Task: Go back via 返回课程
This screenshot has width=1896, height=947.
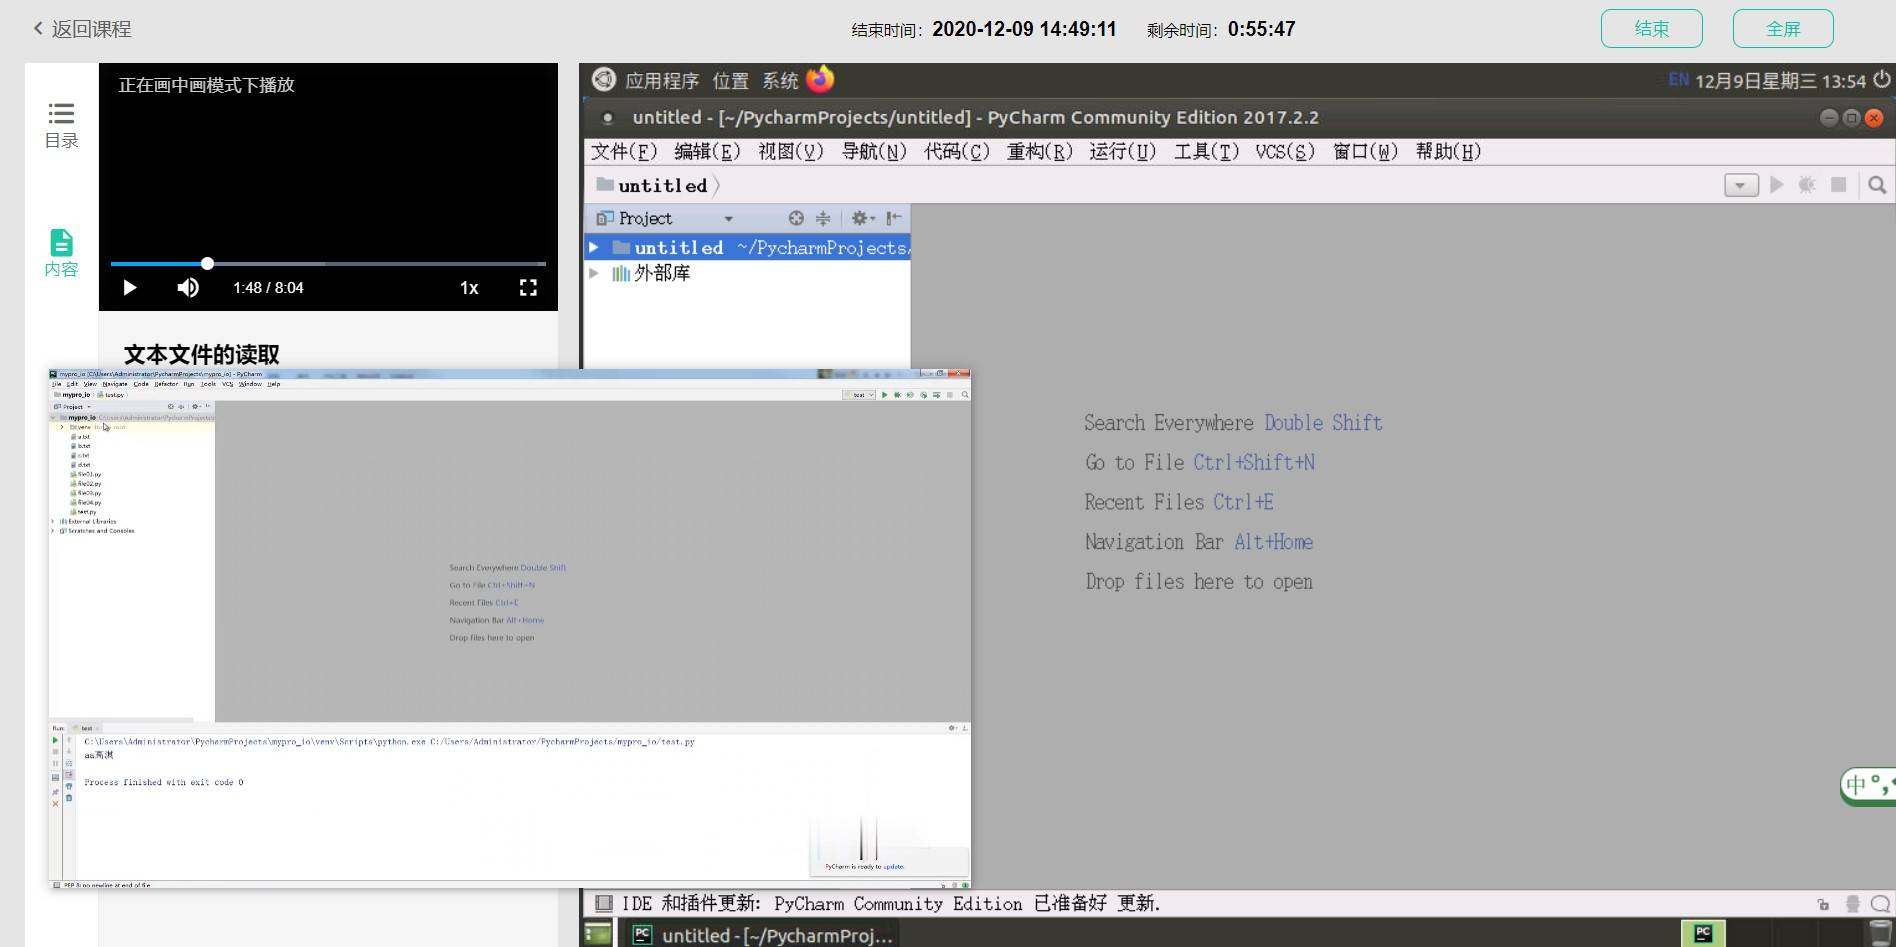Action: [82, 29]
